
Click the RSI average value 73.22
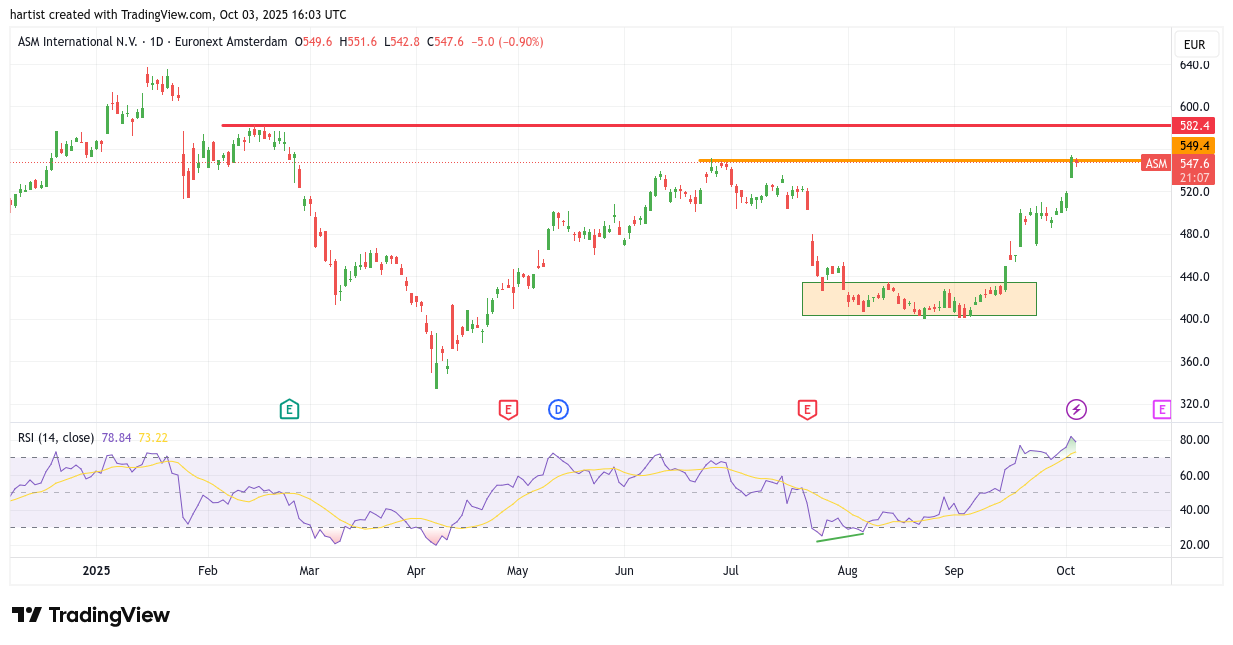click(153, 437)
